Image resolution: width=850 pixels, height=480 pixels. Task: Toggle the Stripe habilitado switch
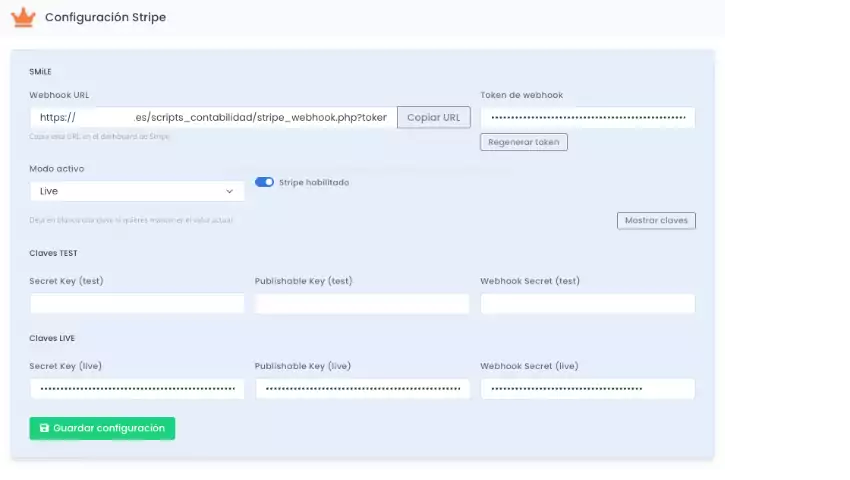[265, 182]
